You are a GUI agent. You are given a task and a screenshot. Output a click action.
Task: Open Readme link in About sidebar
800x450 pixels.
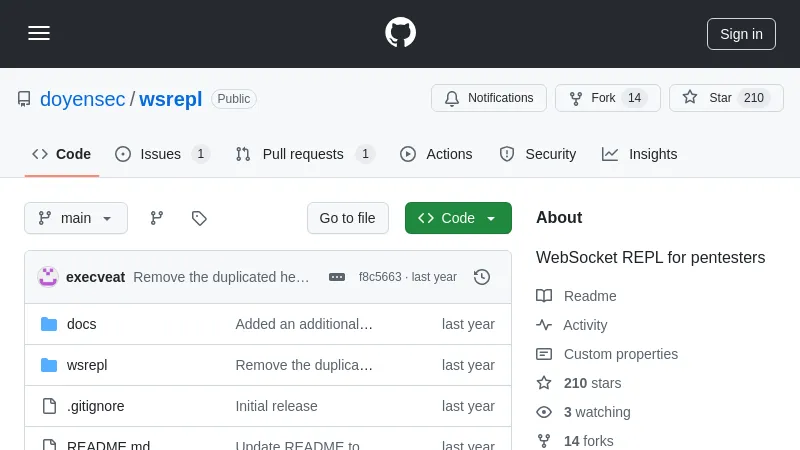click(589, 296)
